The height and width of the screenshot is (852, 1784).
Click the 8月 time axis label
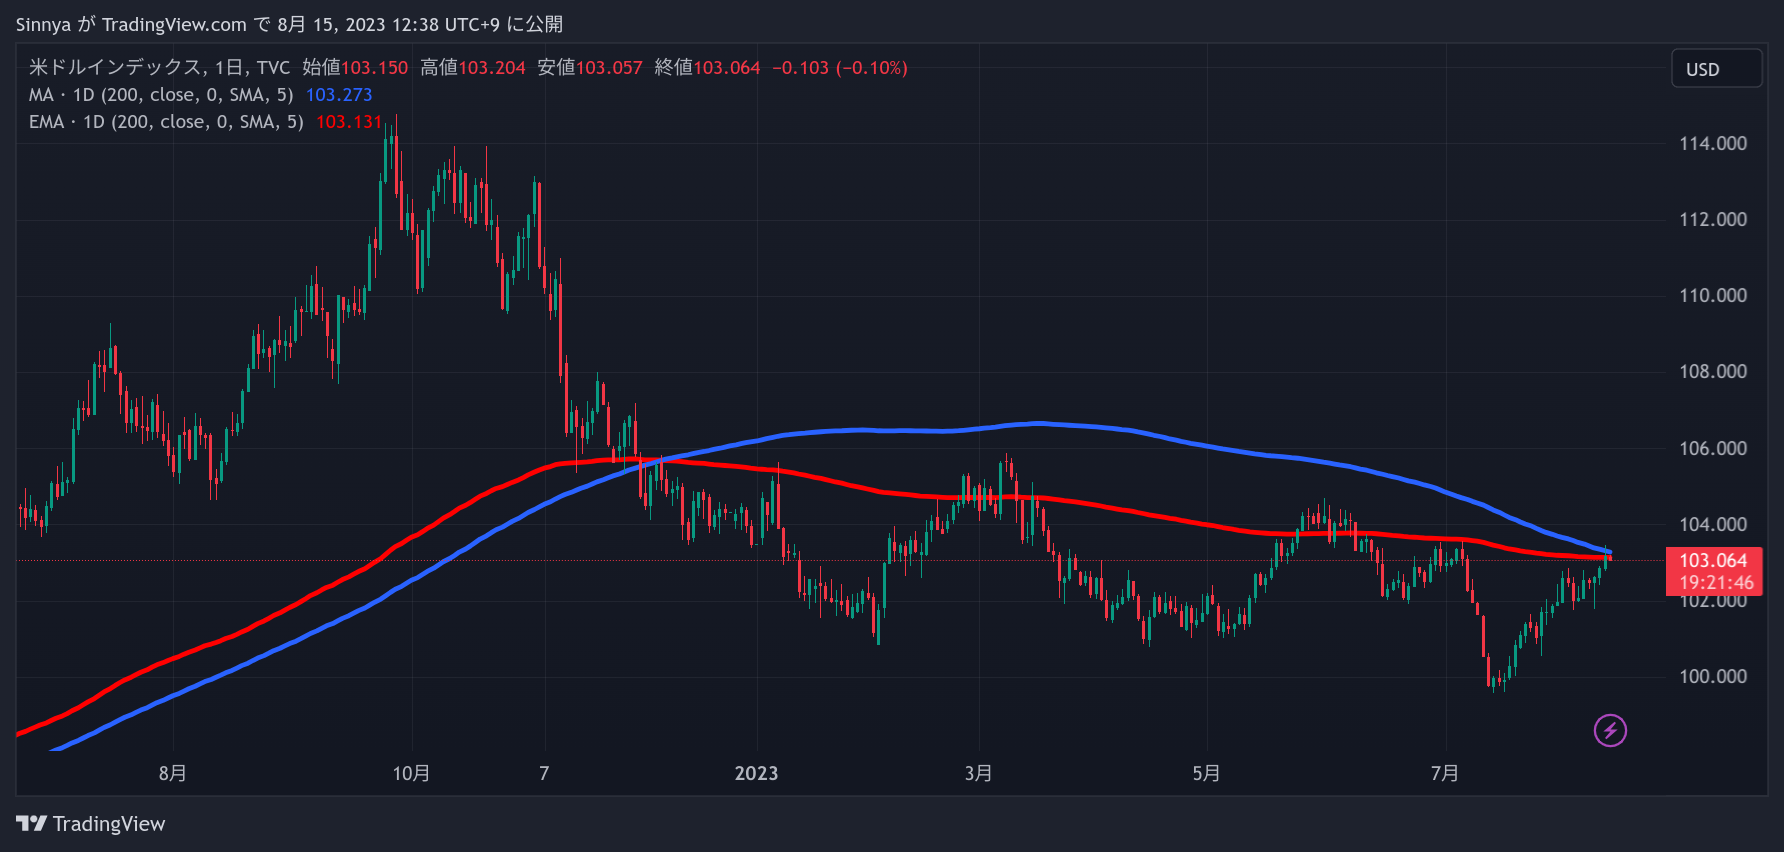pos(172,773)
